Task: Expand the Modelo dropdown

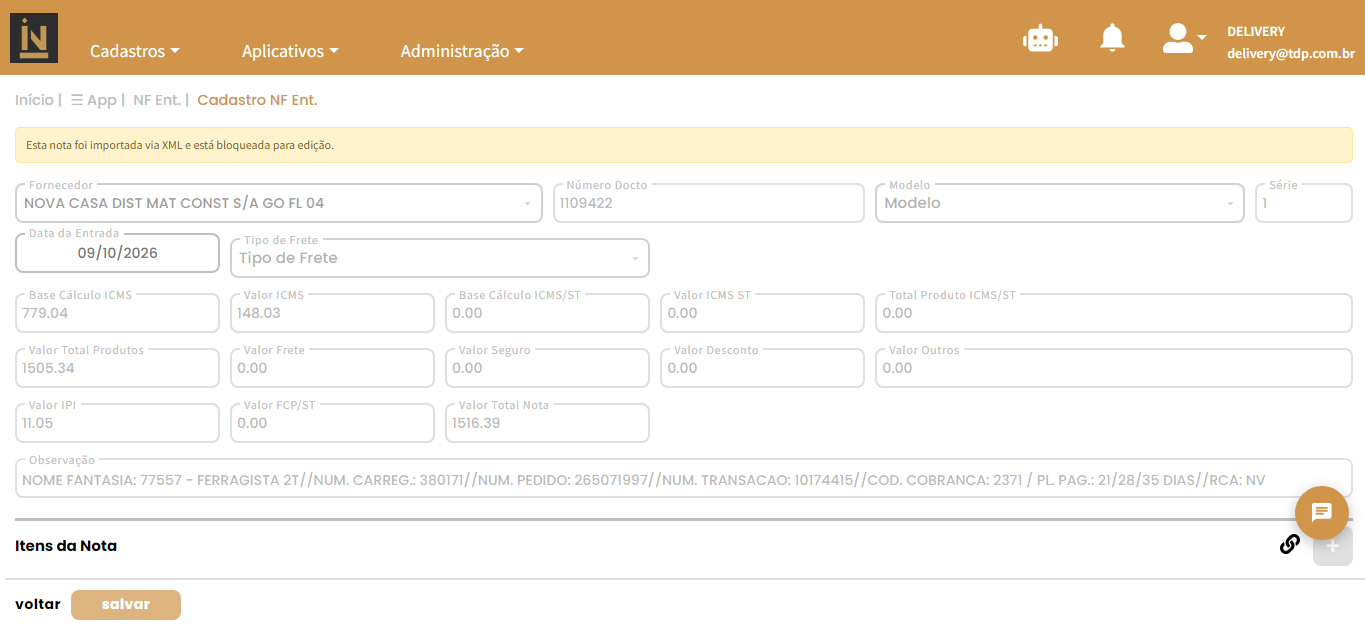Action: pos(1060,203)
